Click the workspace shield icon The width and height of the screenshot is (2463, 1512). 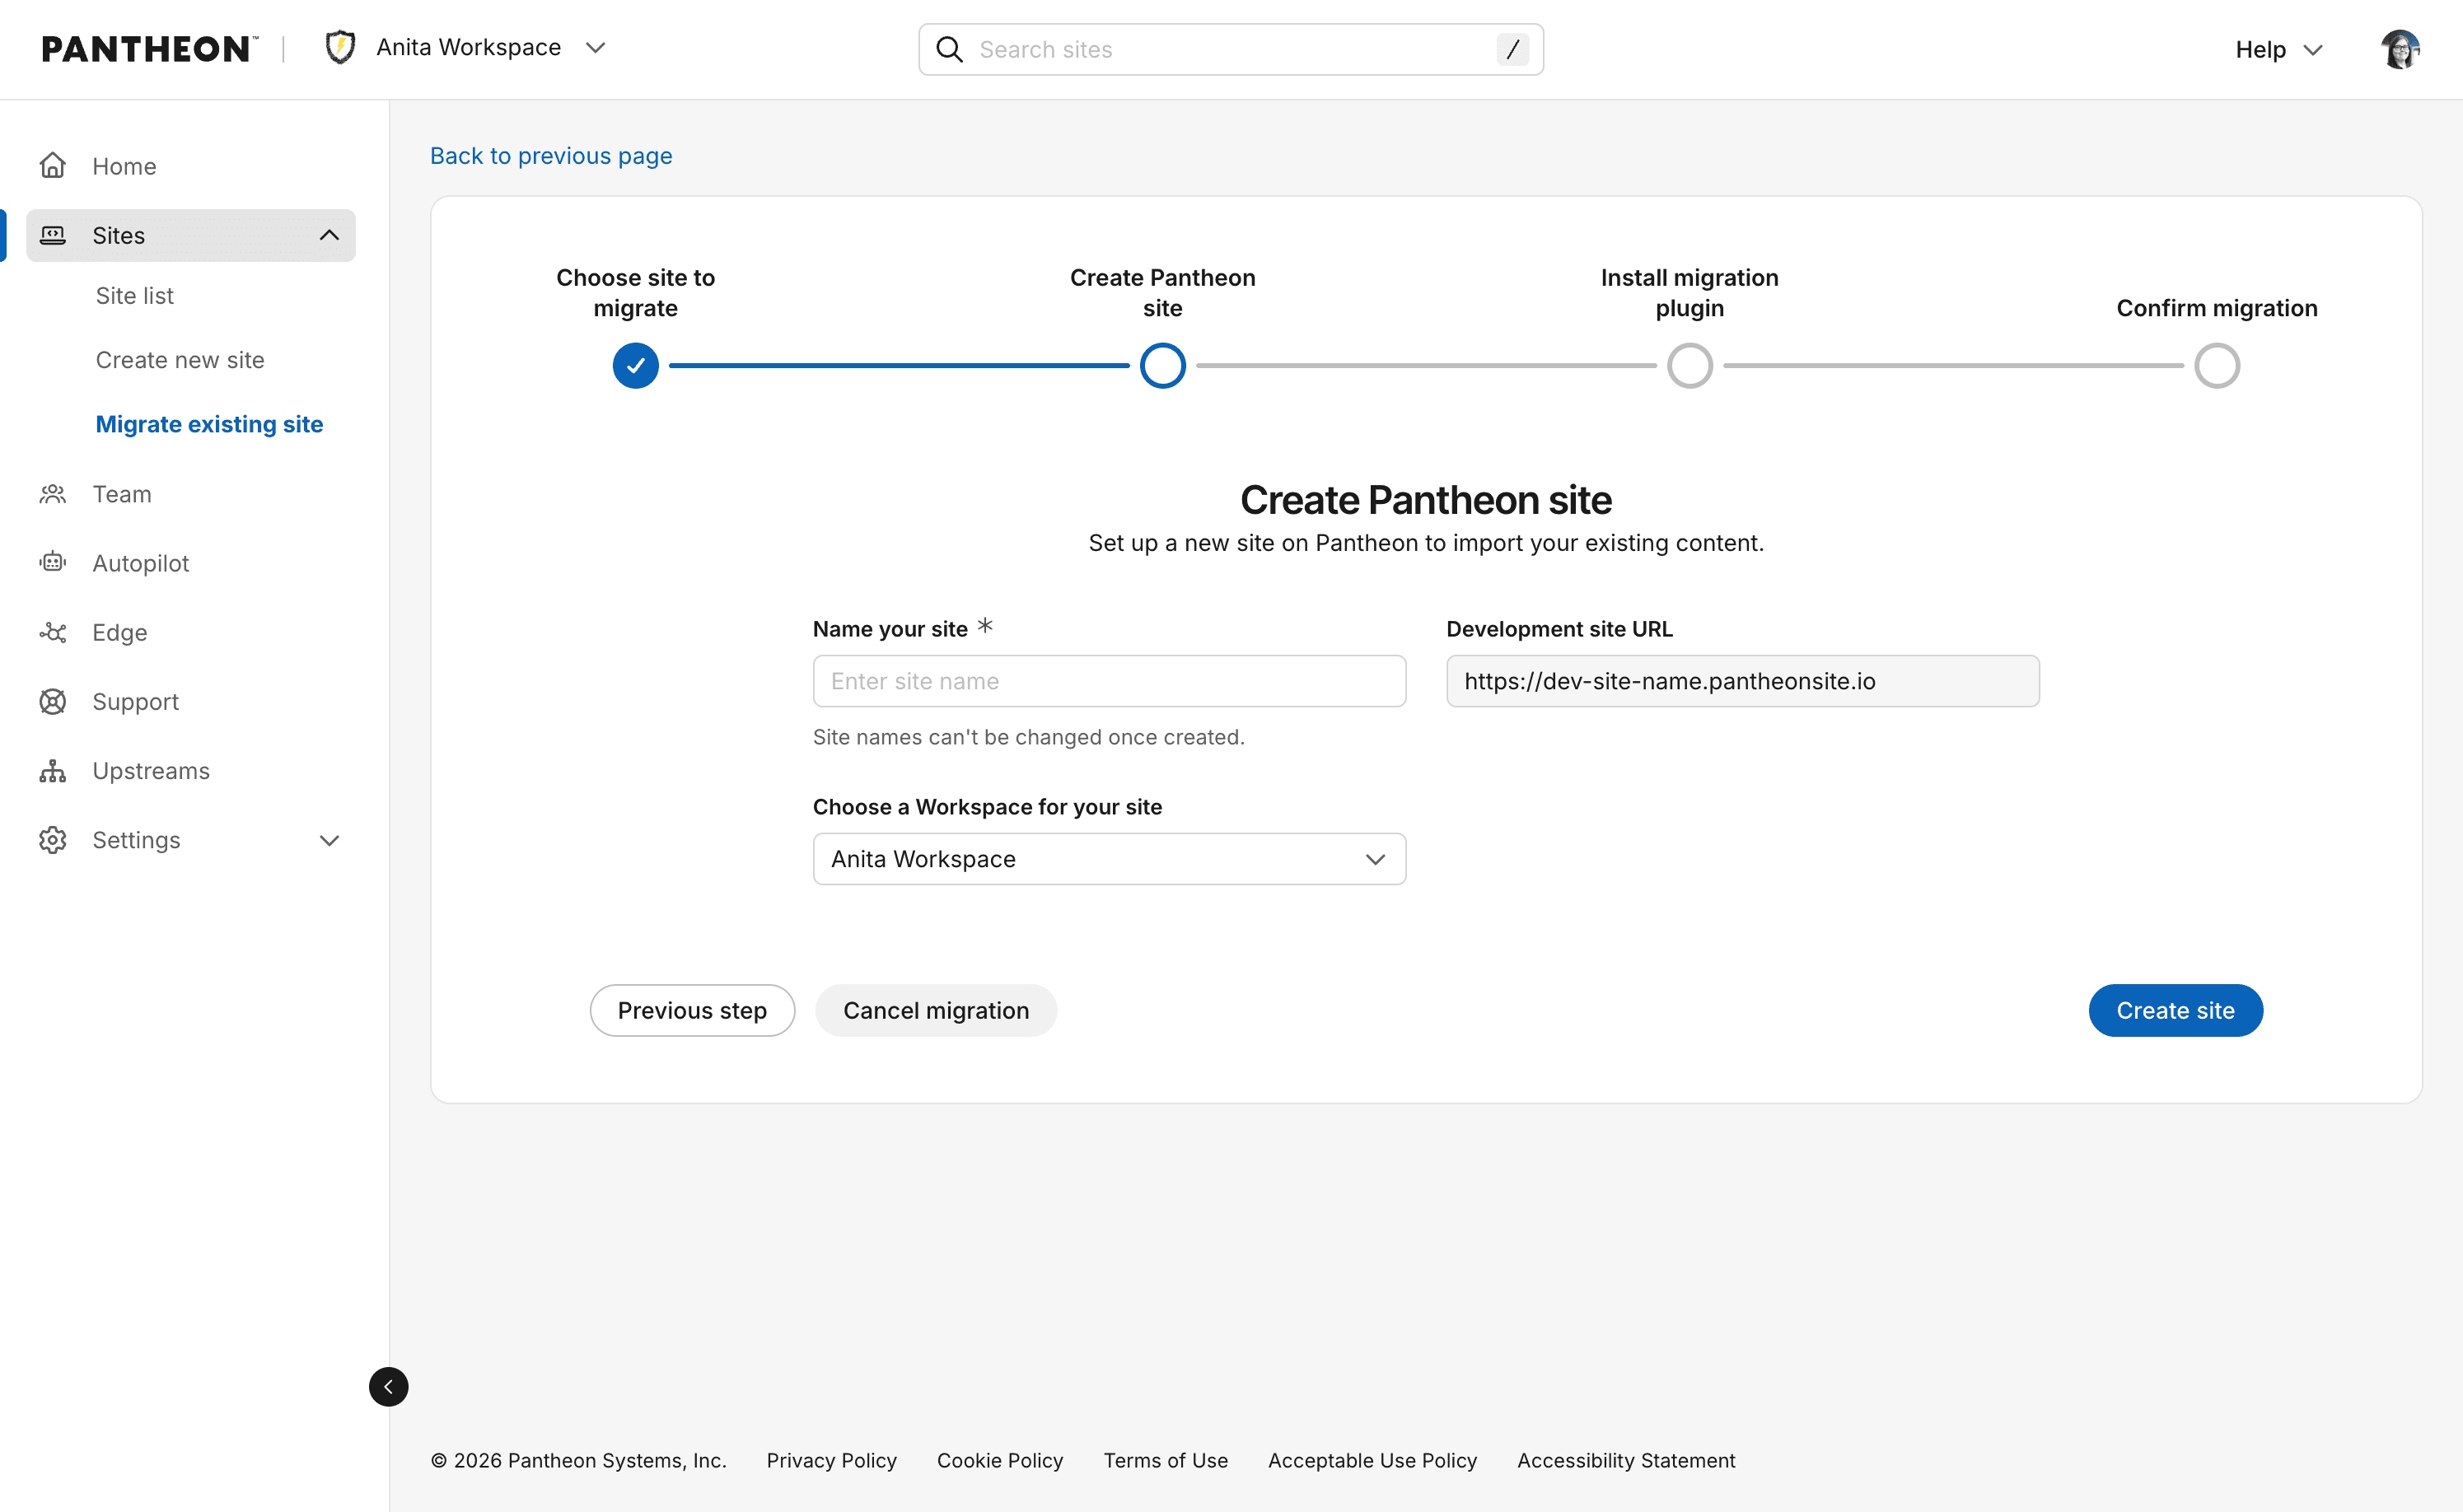tap(341, 47)
